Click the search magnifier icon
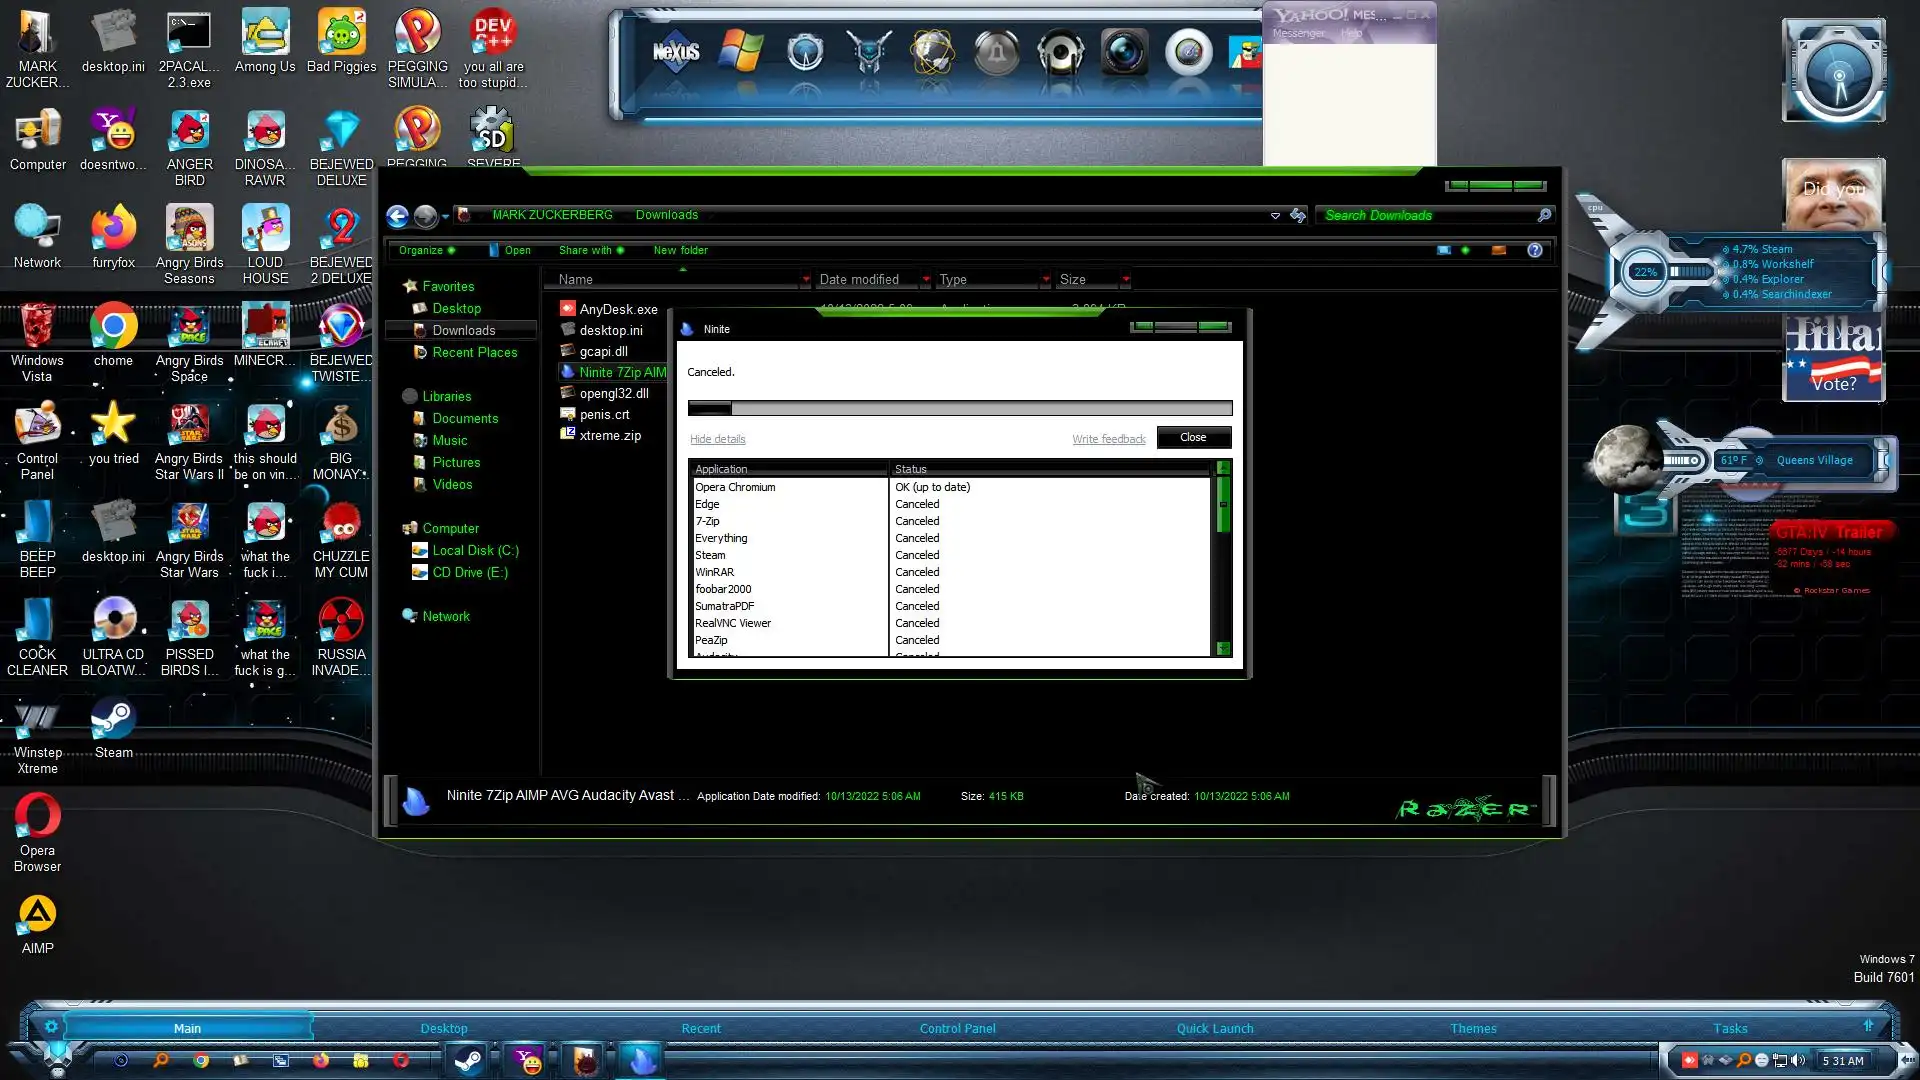The image size is (1920, 1080). coord(1544,215)
